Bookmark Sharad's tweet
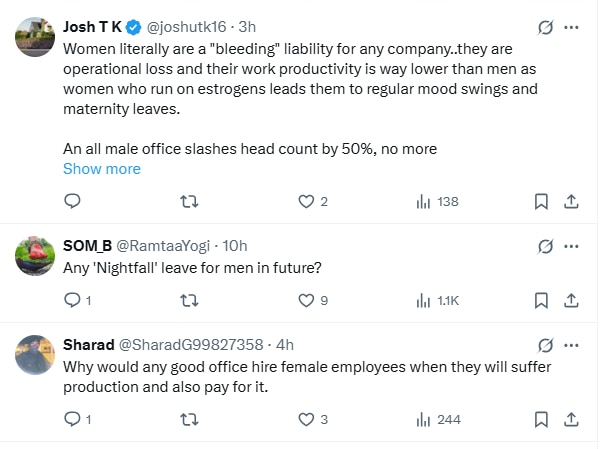The width and height of the screenshot is (605, 449). pyautogui.click(x=541, y=419)
